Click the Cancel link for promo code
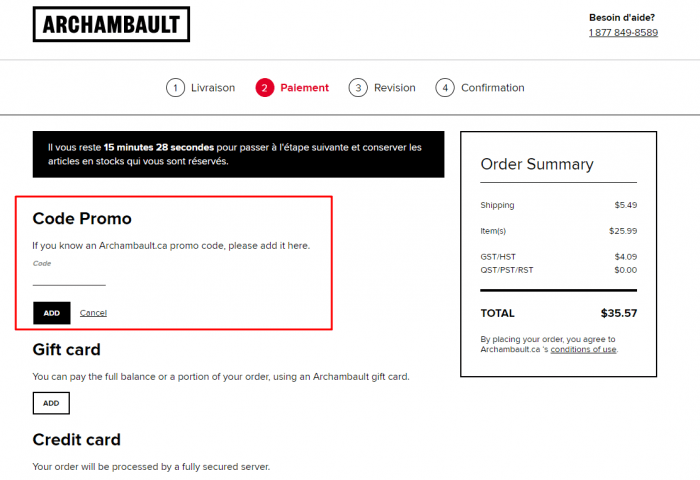The image size is (700, 480). (93, 313)
